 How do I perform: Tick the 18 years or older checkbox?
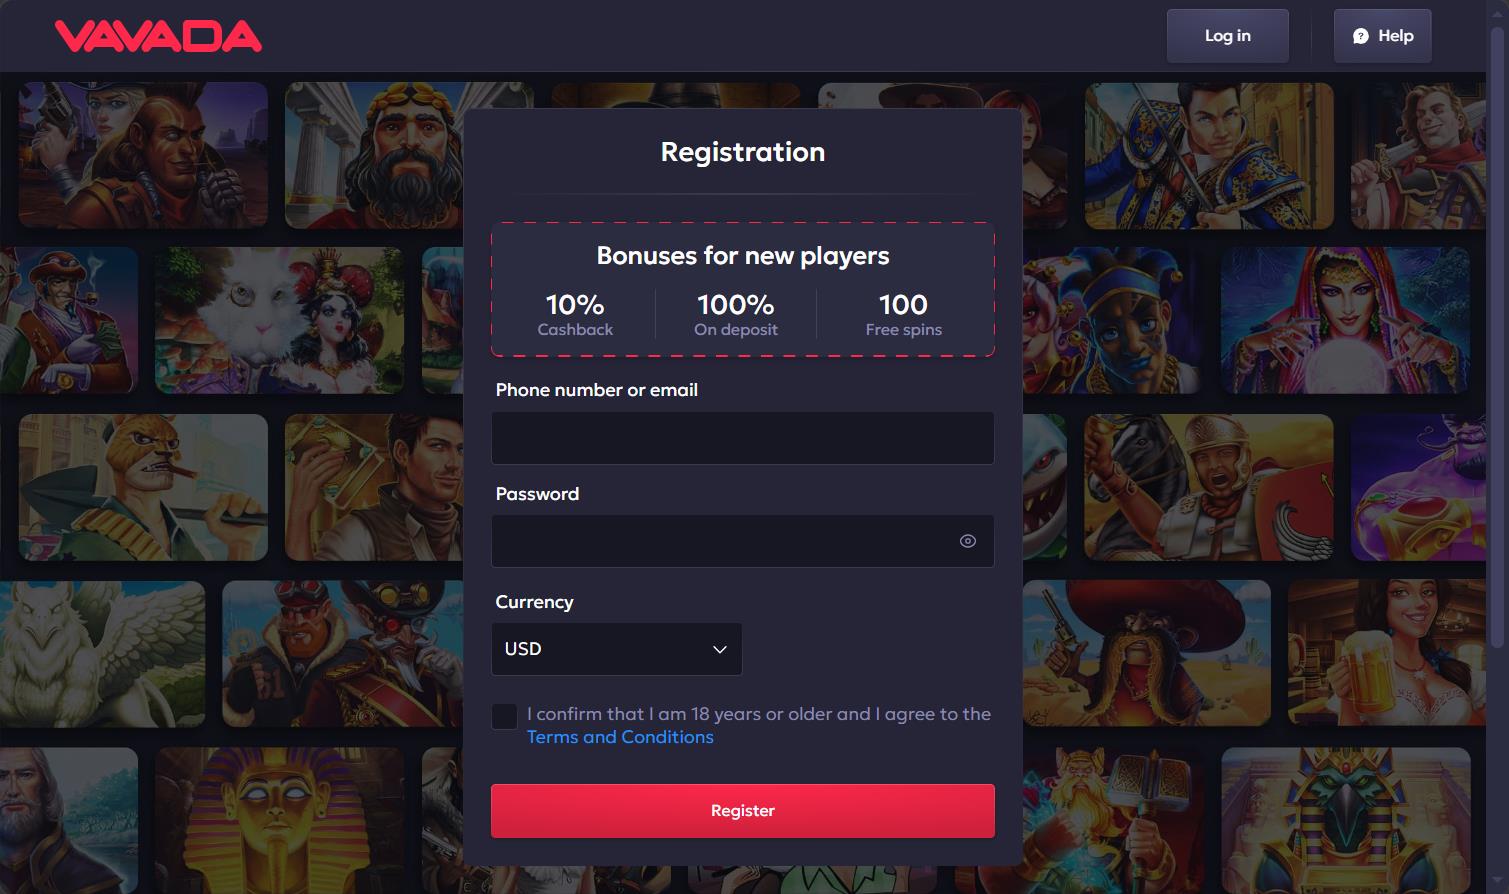(504, 716)
